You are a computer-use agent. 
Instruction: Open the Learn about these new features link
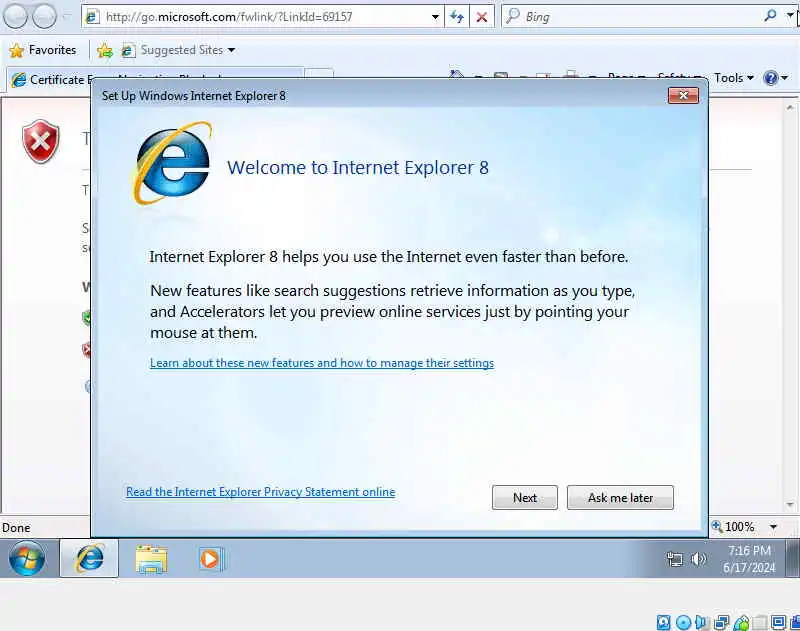click(322, 363)
